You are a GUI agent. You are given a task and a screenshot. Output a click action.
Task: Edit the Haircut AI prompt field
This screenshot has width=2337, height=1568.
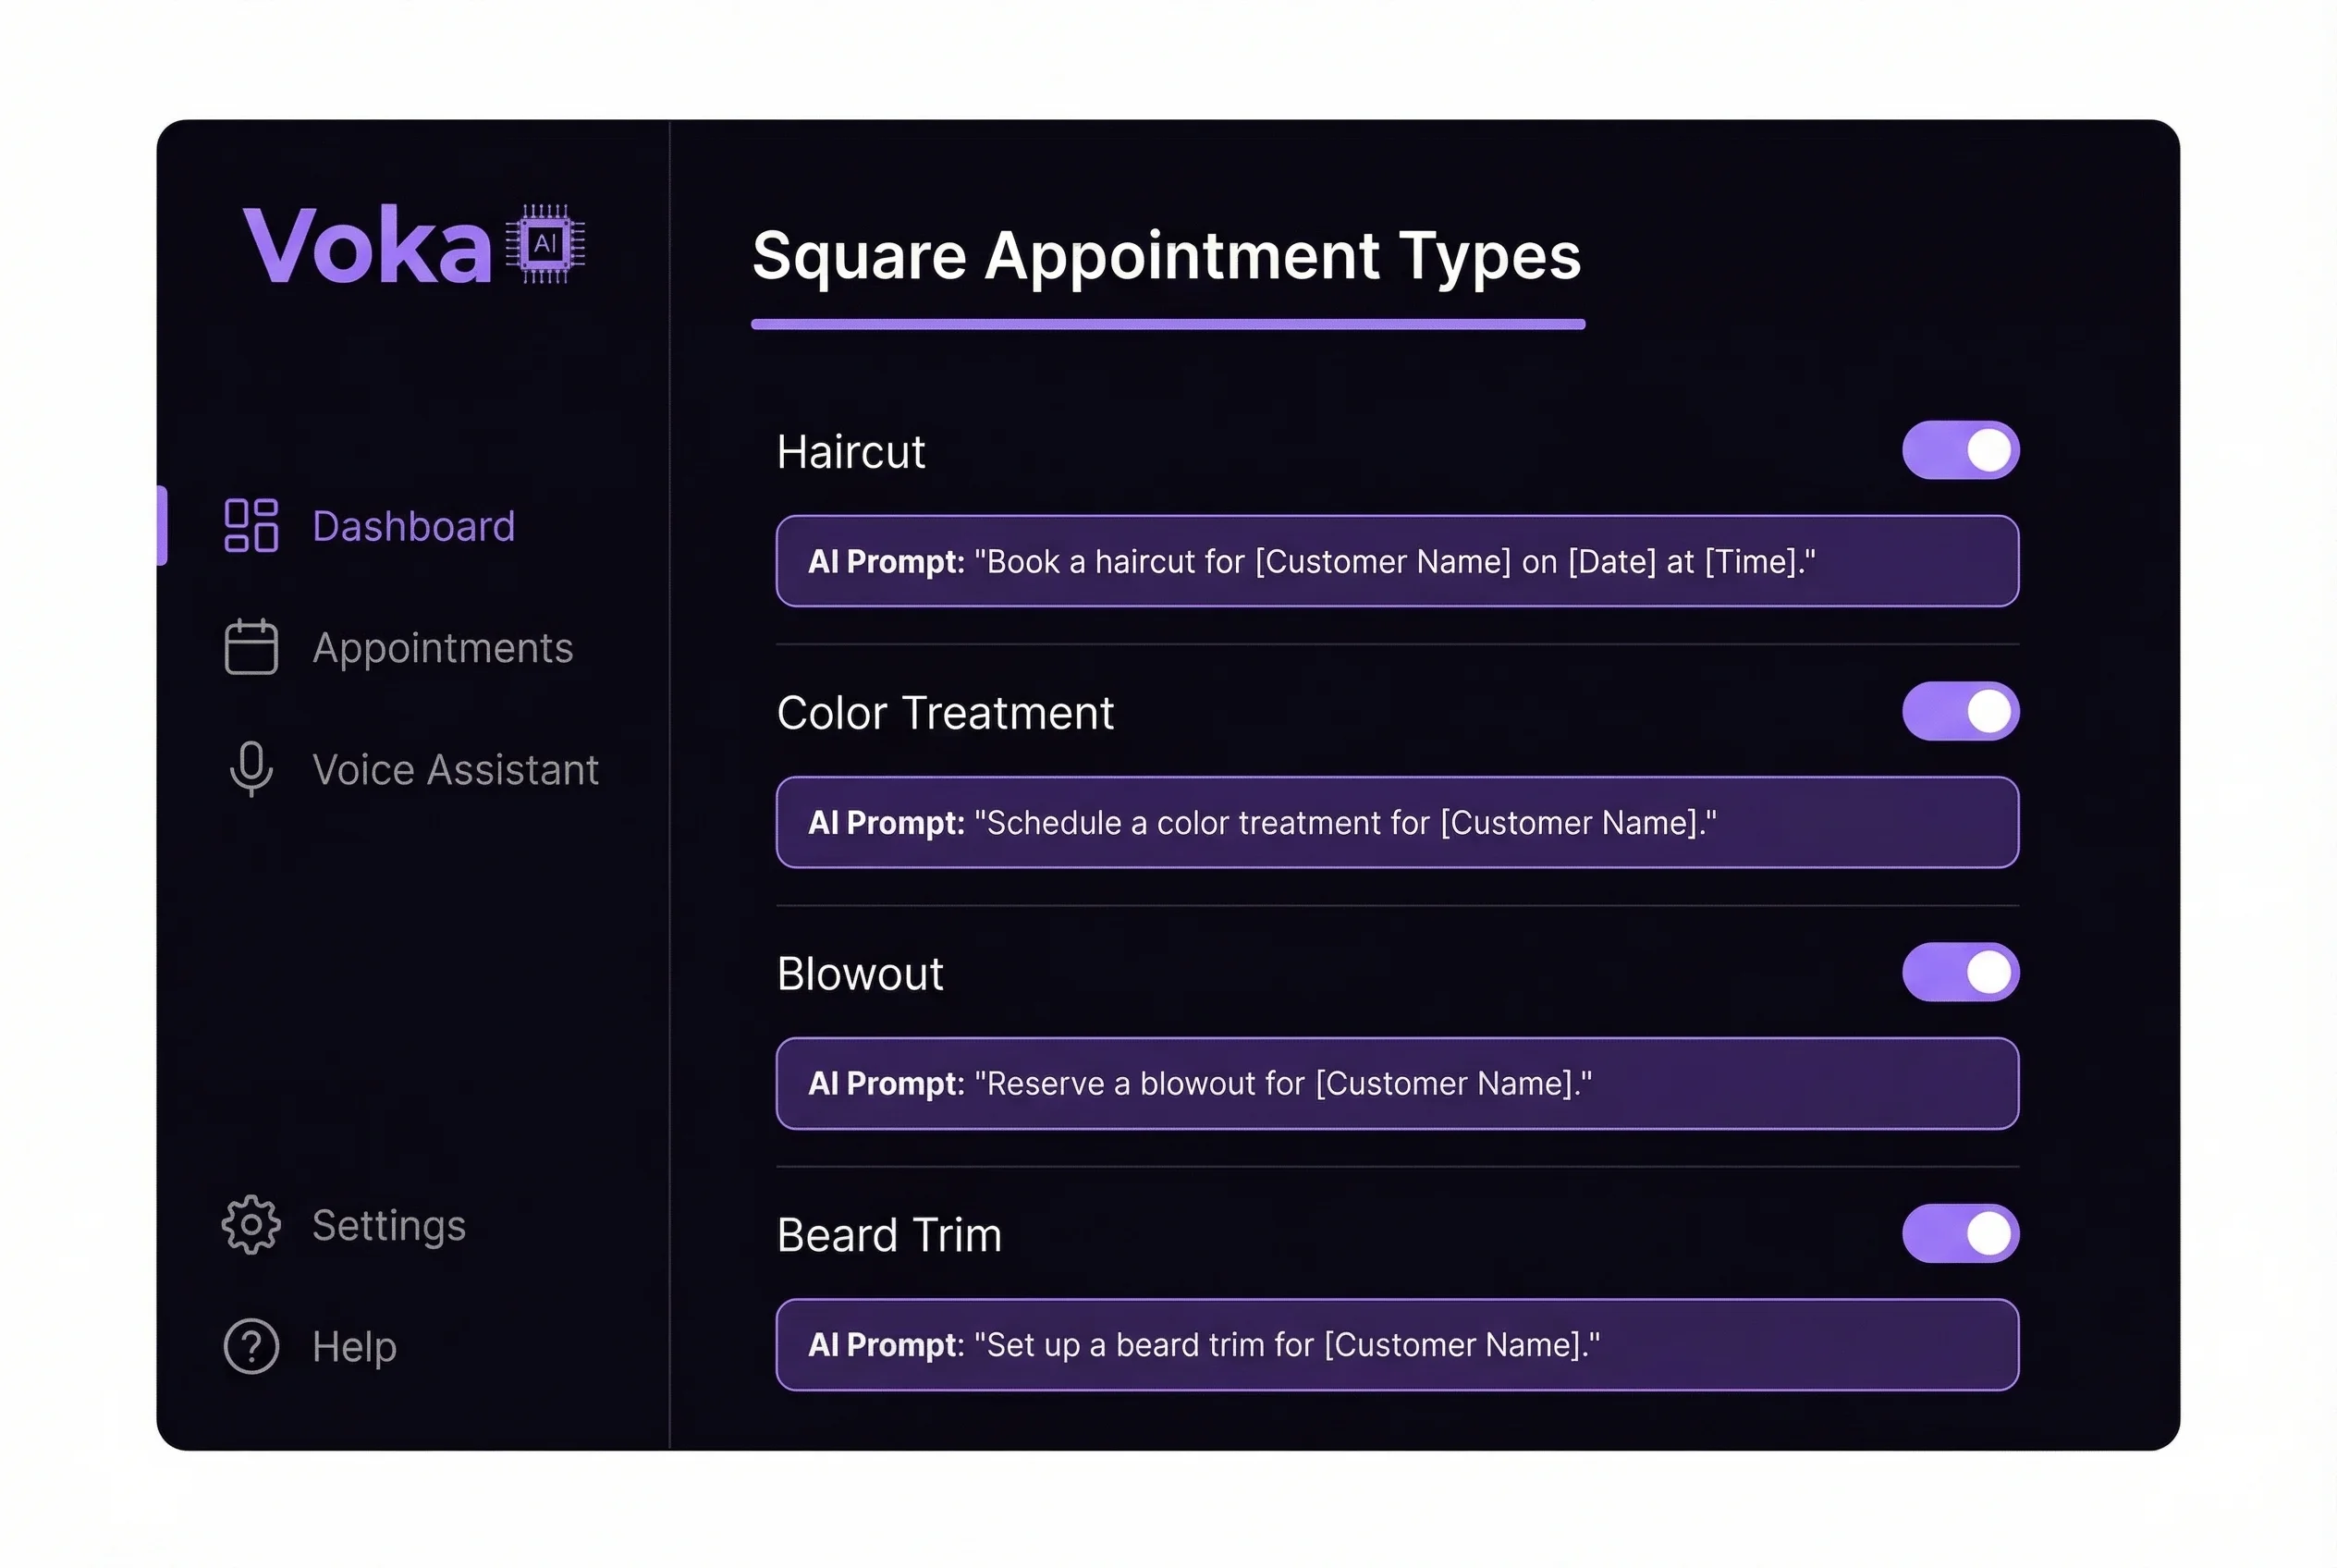coord(1397,561)
